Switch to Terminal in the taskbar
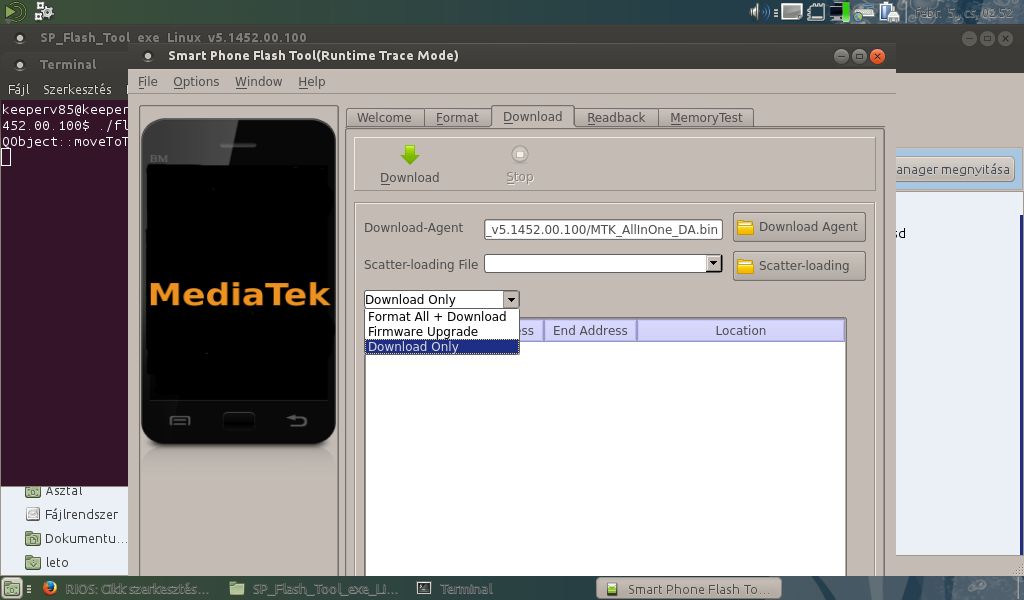The width and height of the screenshot is (1024, 600). click(455, 589)
